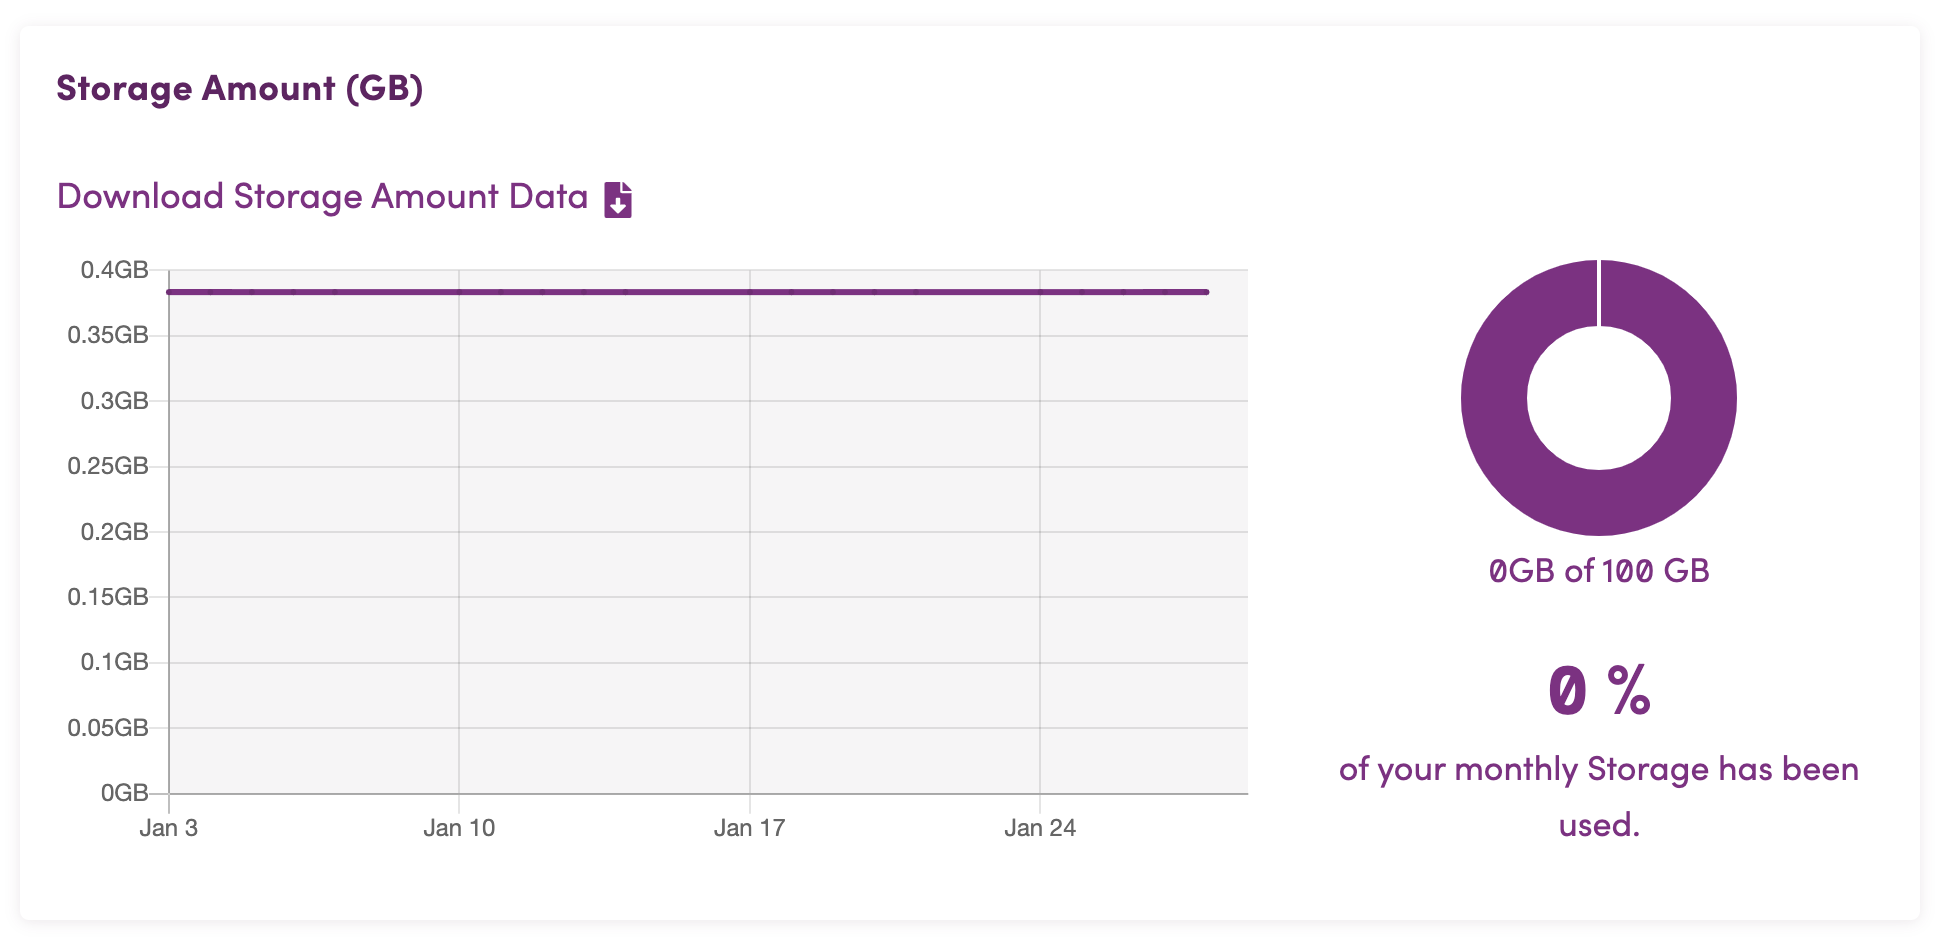Click the large 0 % figure
Image resolution: width=1946 pixels, height=948 pixels.
1599,691
